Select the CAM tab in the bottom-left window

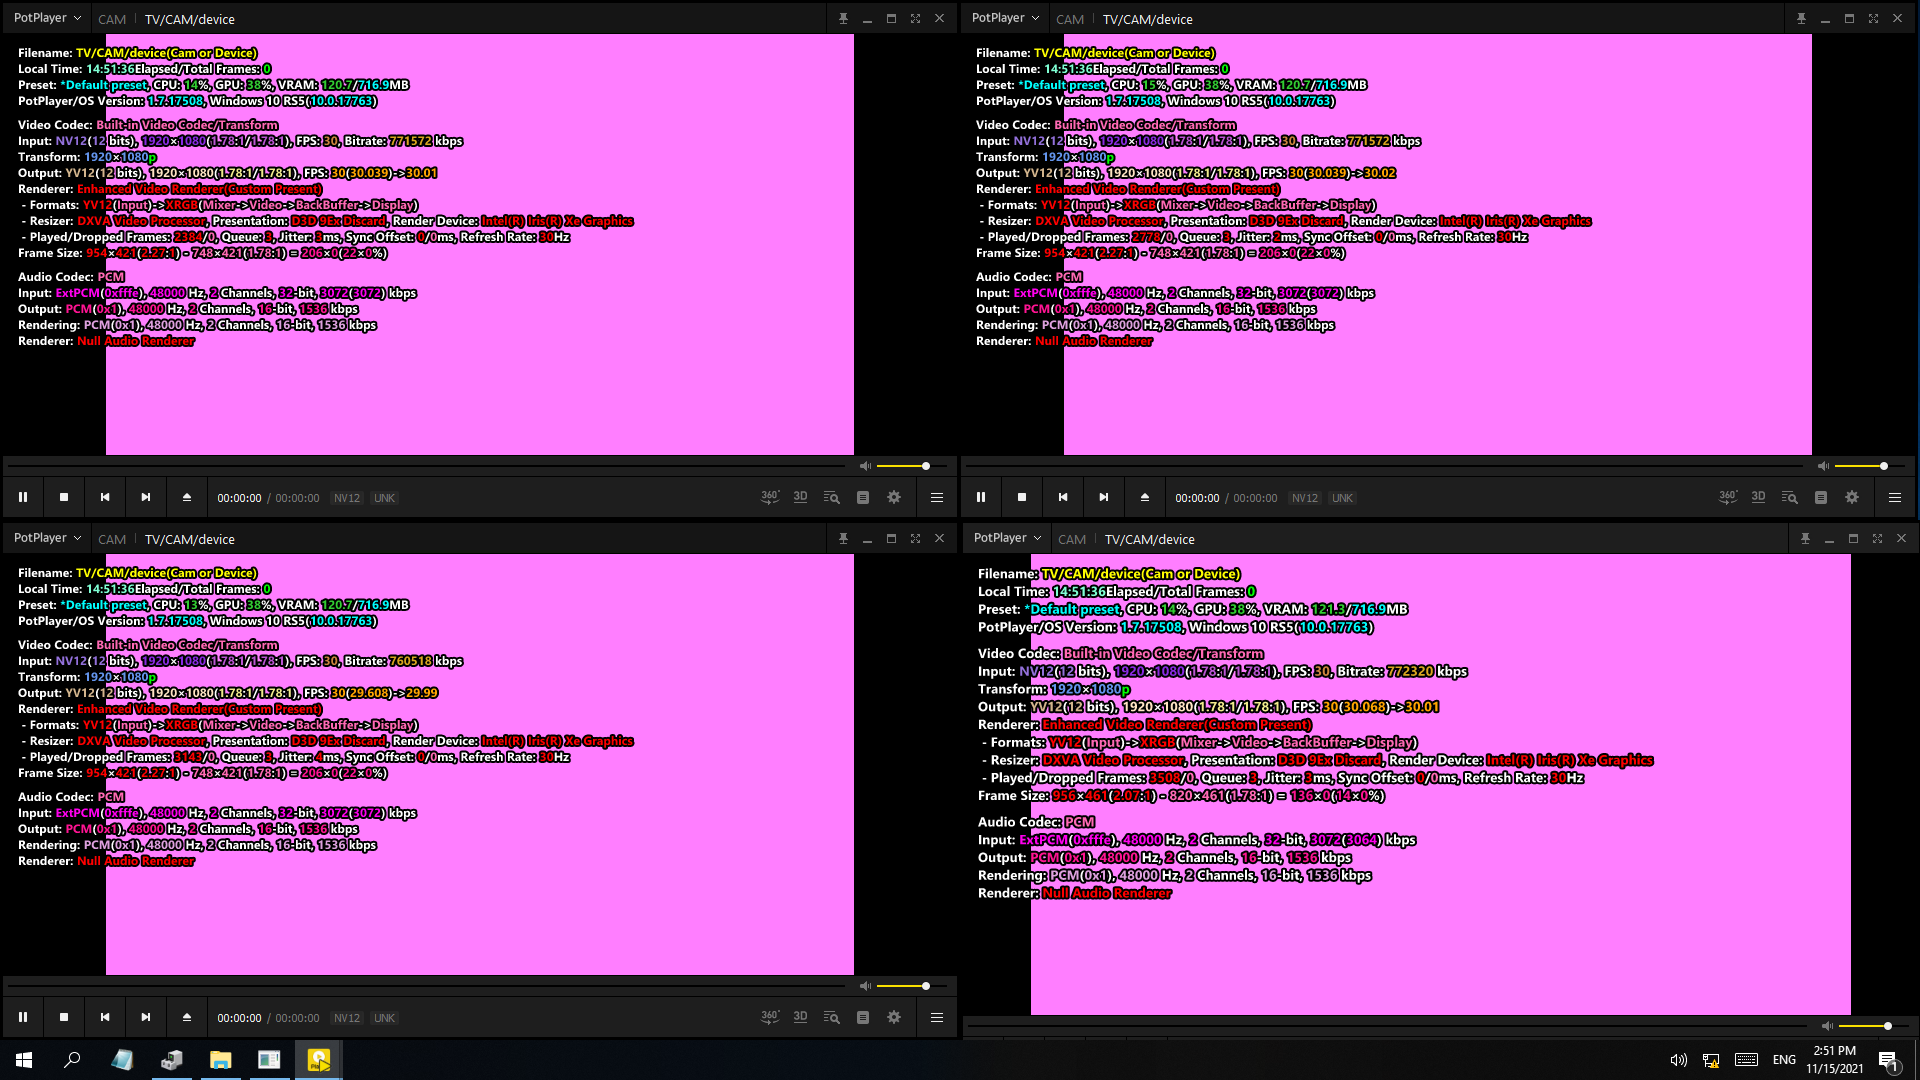tap(112, 539)
